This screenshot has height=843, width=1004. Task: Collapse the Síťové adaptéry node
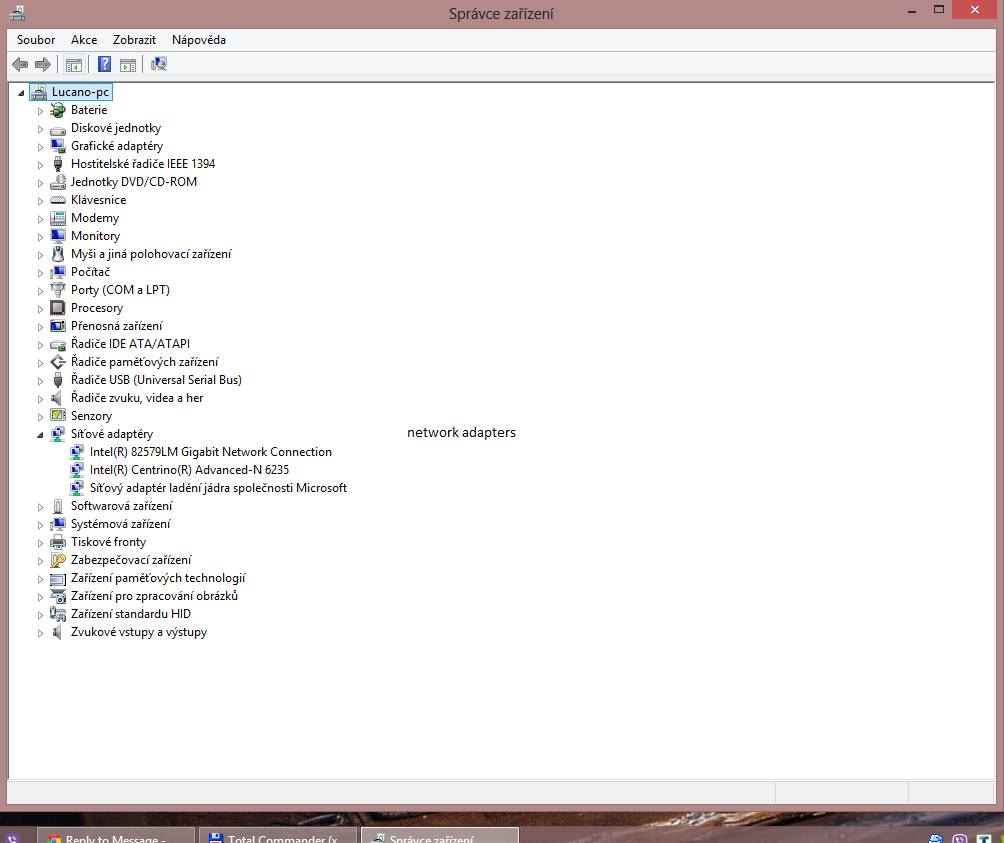(x=40, y=435)
